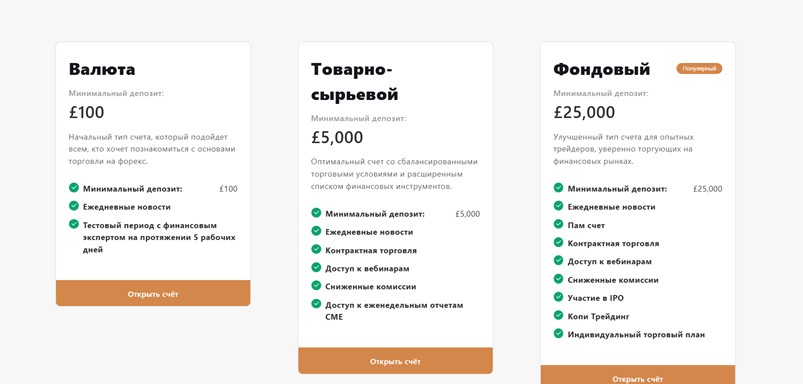Click check icon beside Контрактная торговля in Товарно-сырьевой card

point(316,249)
